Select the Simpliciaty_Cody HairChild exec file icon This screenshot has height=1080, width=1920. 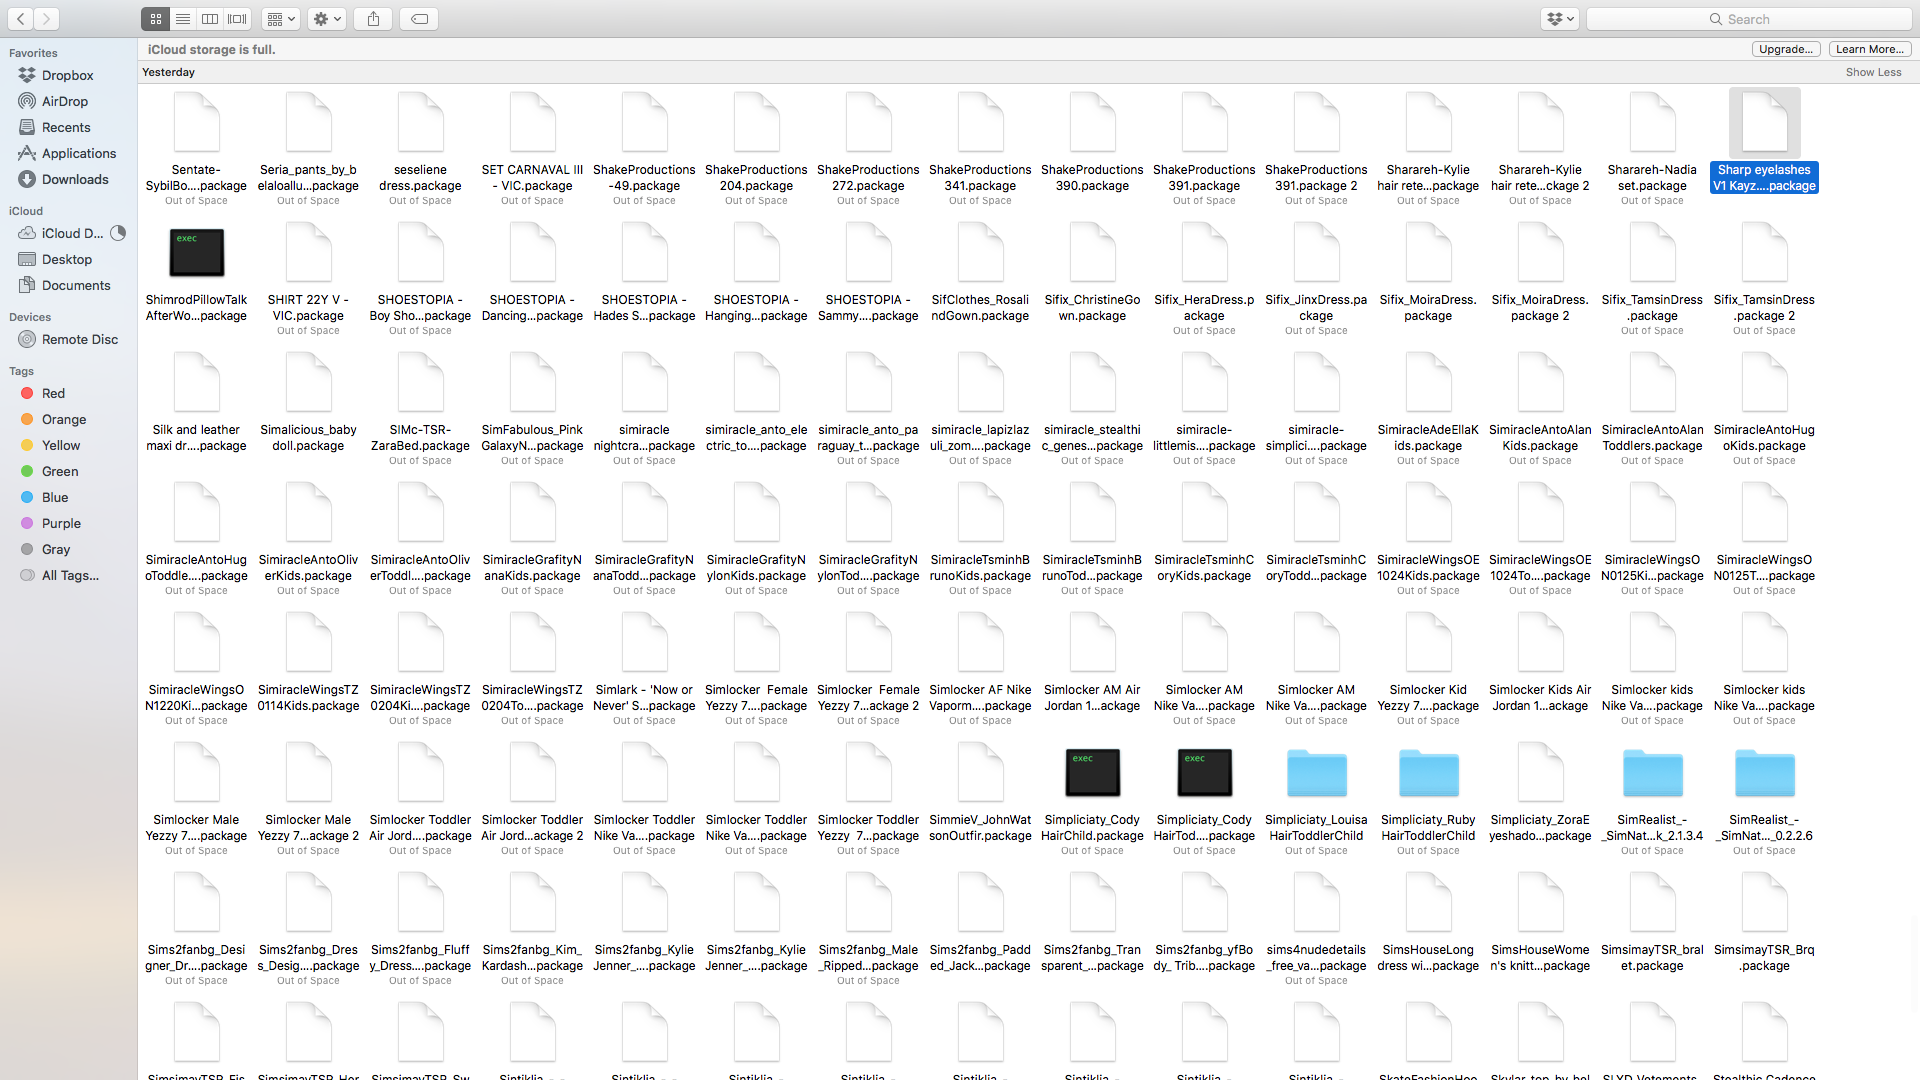click(1093, 772)
